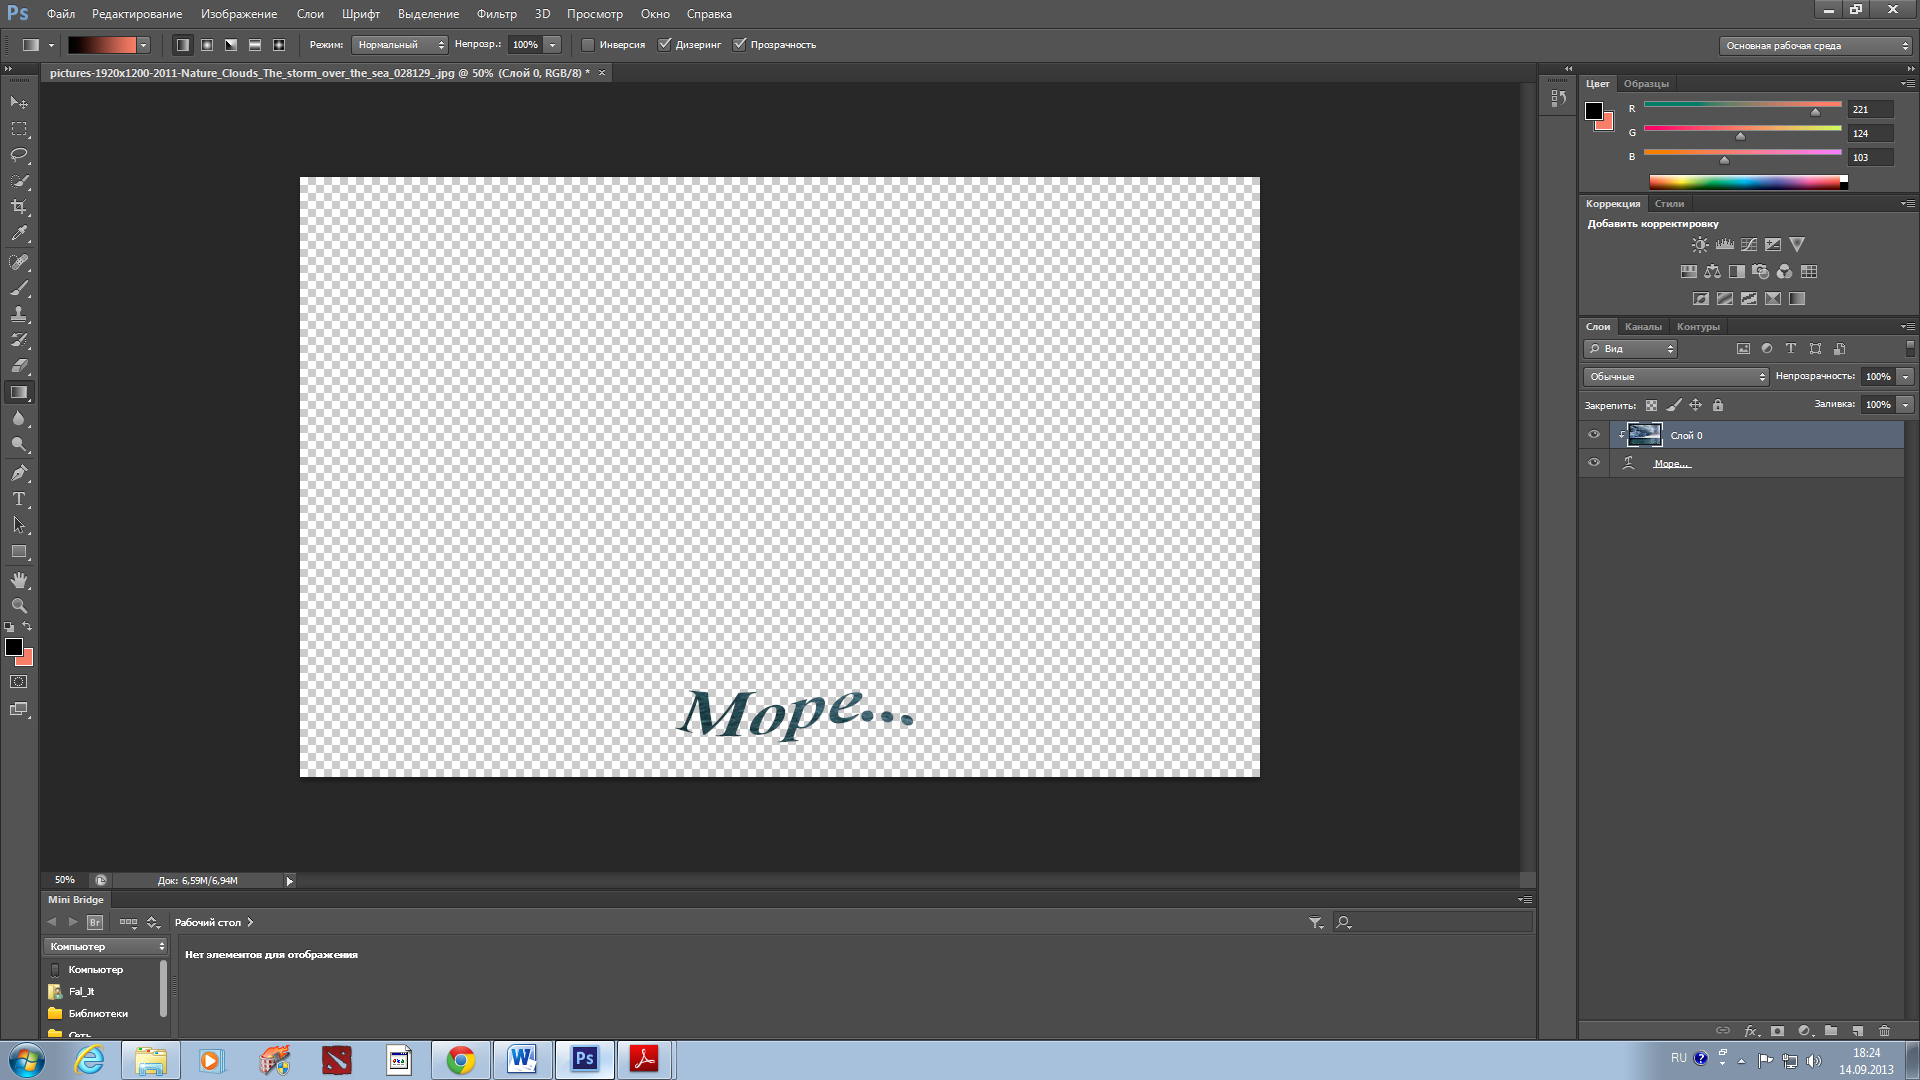Add Brightness/Contrast adjustment icon
Image resolution: width=1920 pixels, height=1080 pixels.
[1700, 244]
